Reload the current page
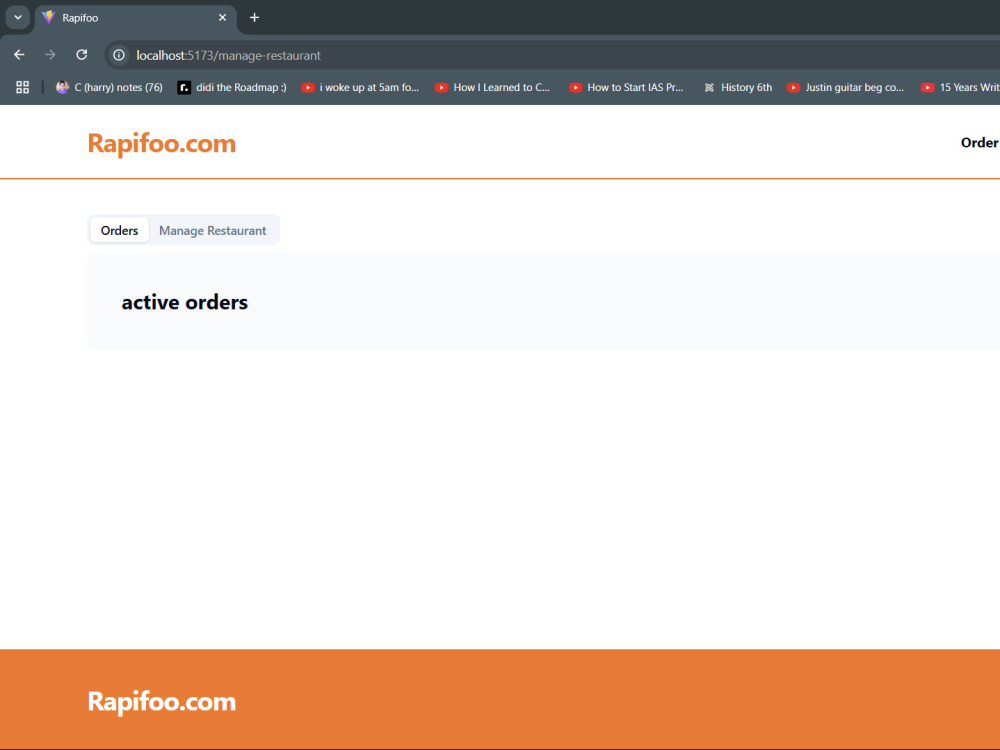1000x750 pixels. pyautogui.click(x=82, y=55)
